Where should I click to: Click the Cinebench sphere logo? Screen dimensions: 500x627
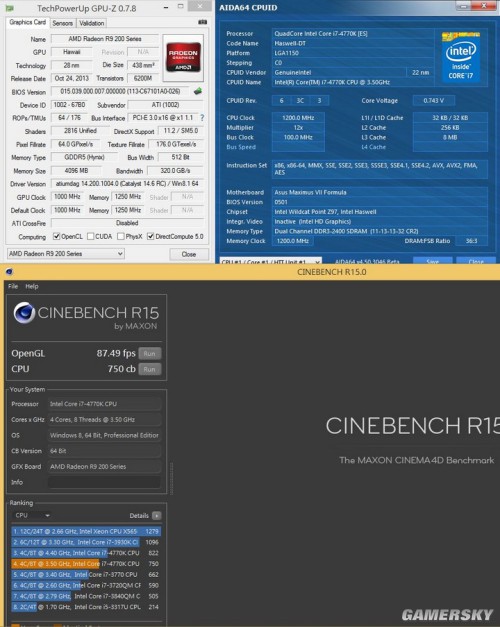24,313
